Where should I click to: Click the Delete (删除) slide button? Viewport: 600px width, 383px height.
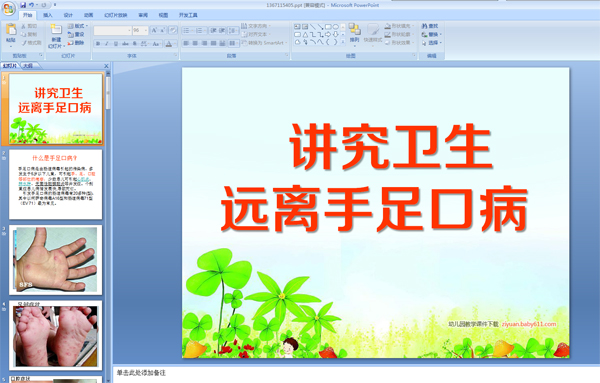tap(77, 43)
